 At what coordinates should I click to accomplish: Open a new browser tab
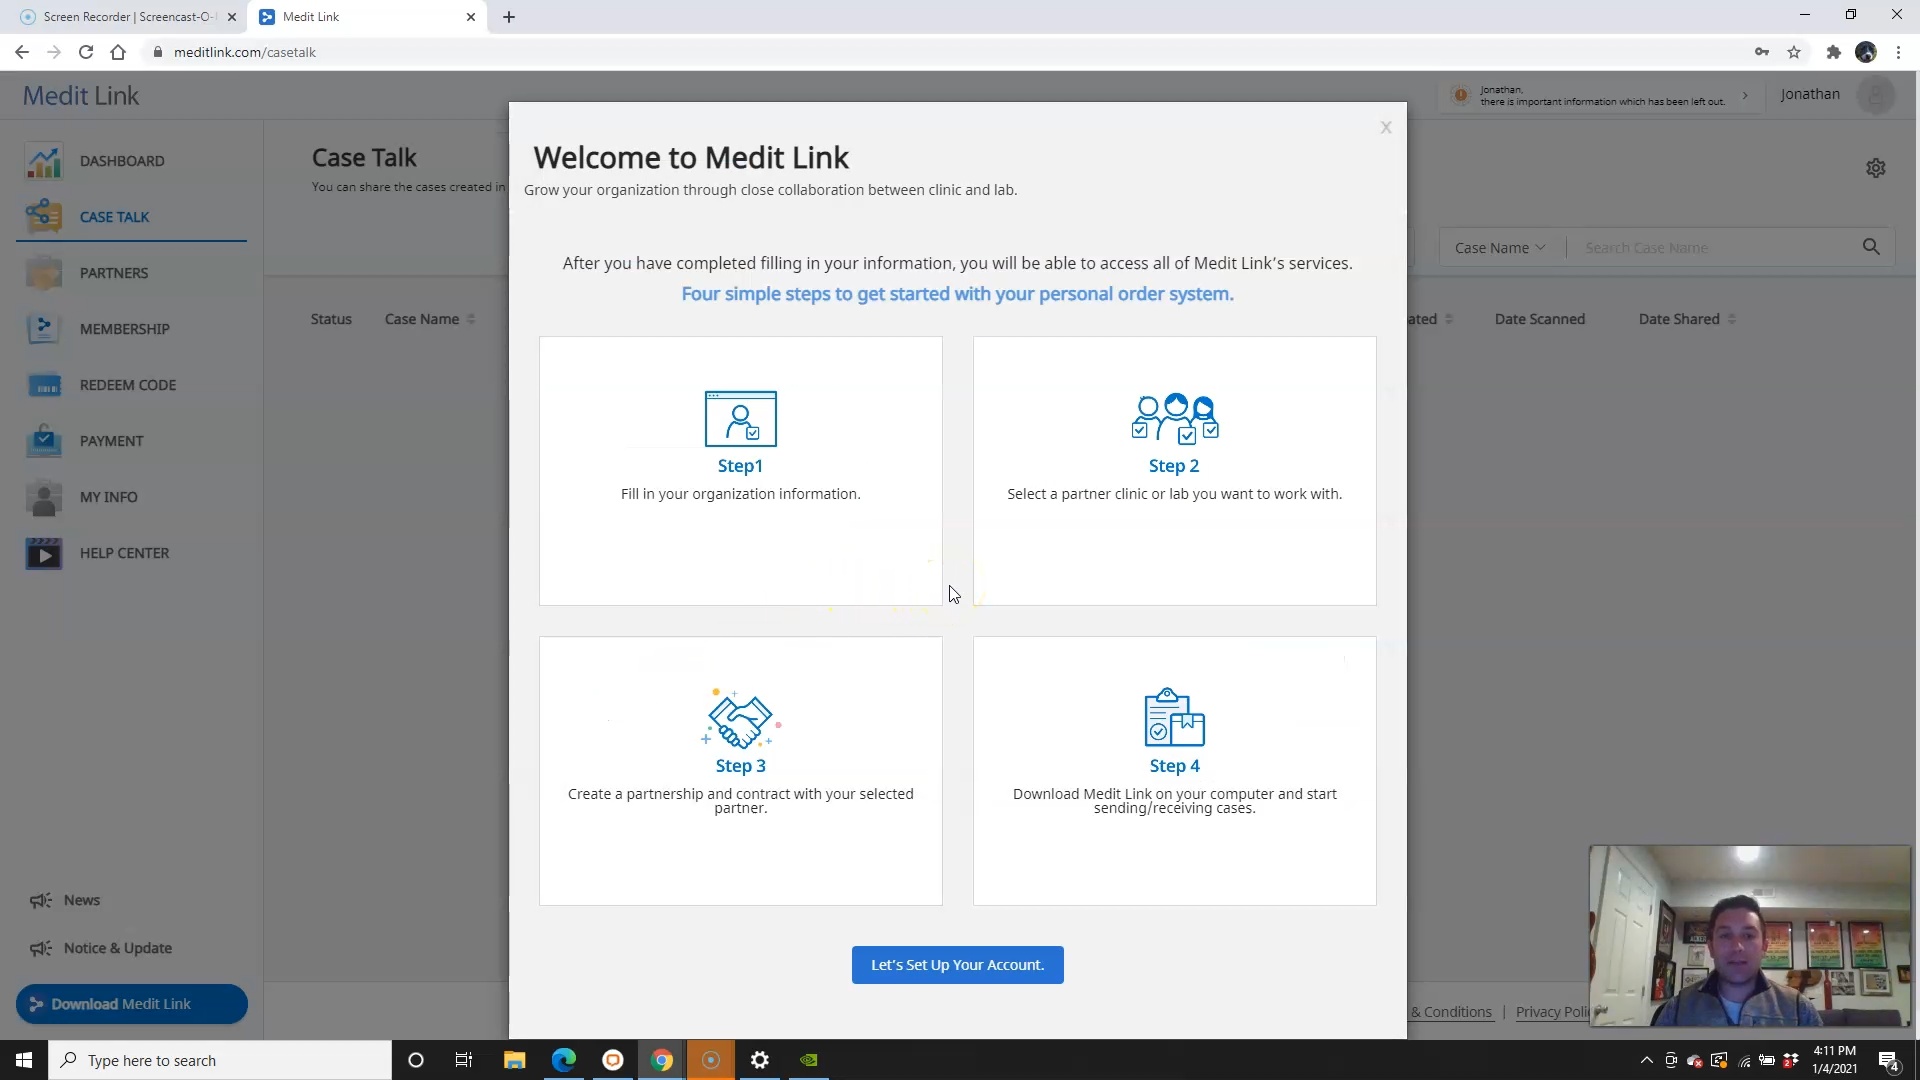point(509,17)
